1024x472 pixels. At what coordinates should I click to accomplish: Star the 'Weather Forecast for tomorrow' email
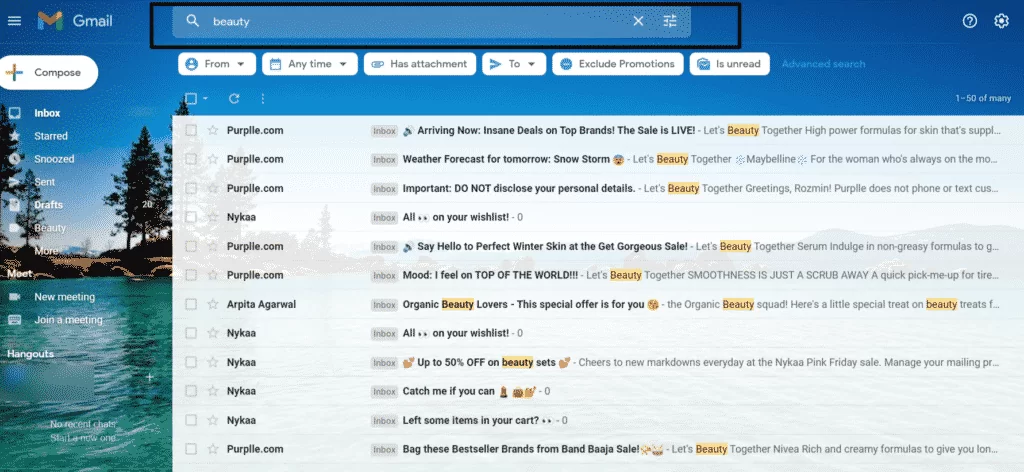point(213,159)
